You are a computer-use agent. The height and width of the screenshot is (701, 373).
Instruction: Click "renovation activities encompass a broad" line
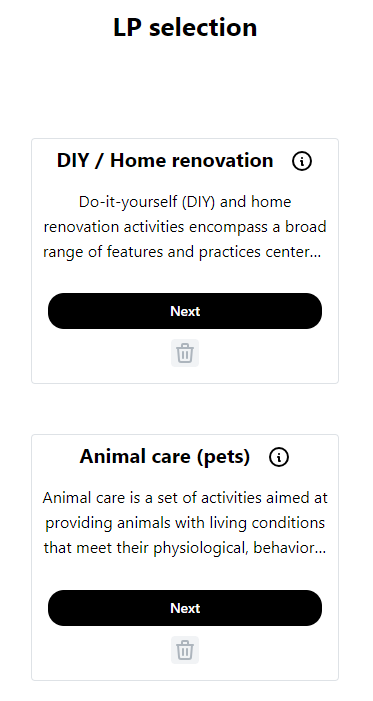coord(185,227)
